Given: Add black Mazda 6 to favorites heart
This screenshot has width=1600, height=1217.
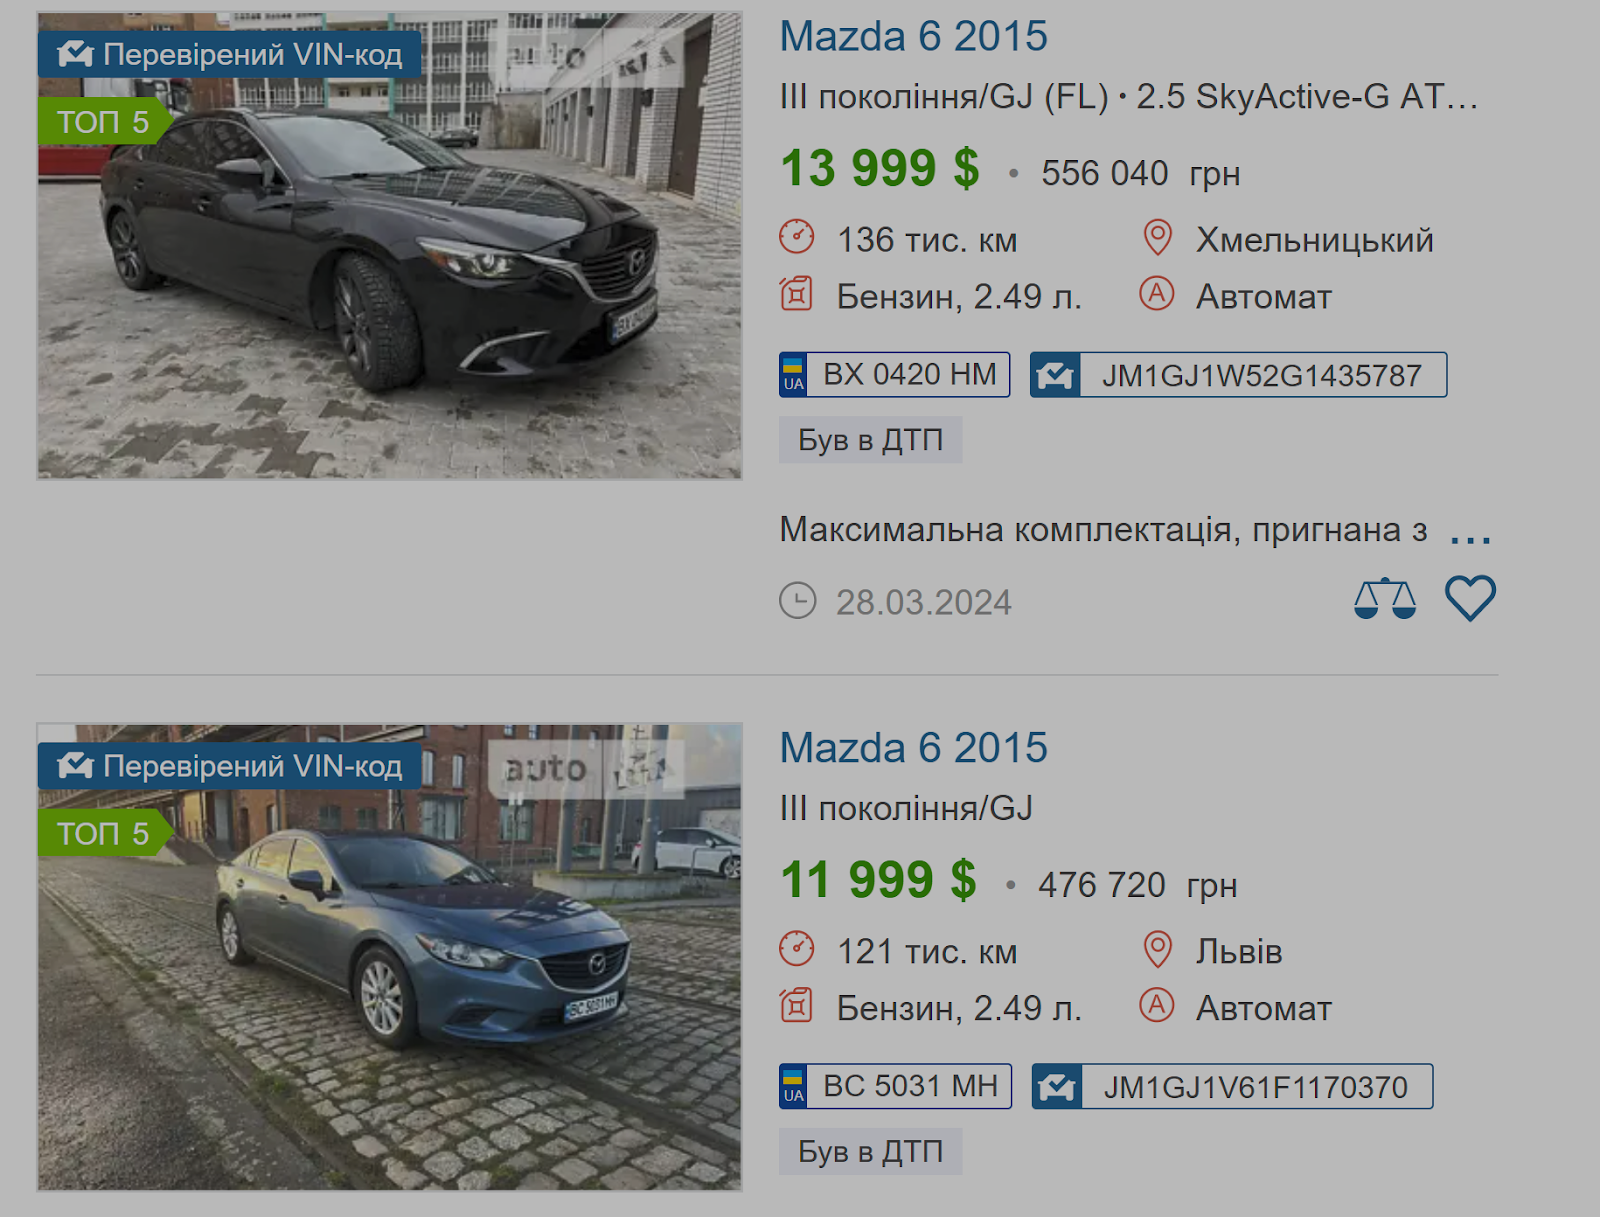Looking at the screenshot, I should coord(1470,599).
